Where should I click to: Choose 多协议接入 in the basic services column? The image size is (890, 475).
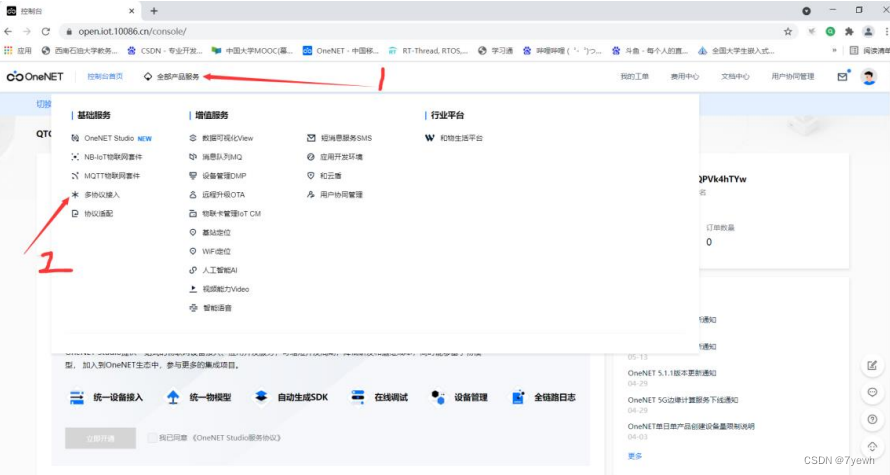click(95, 195)
